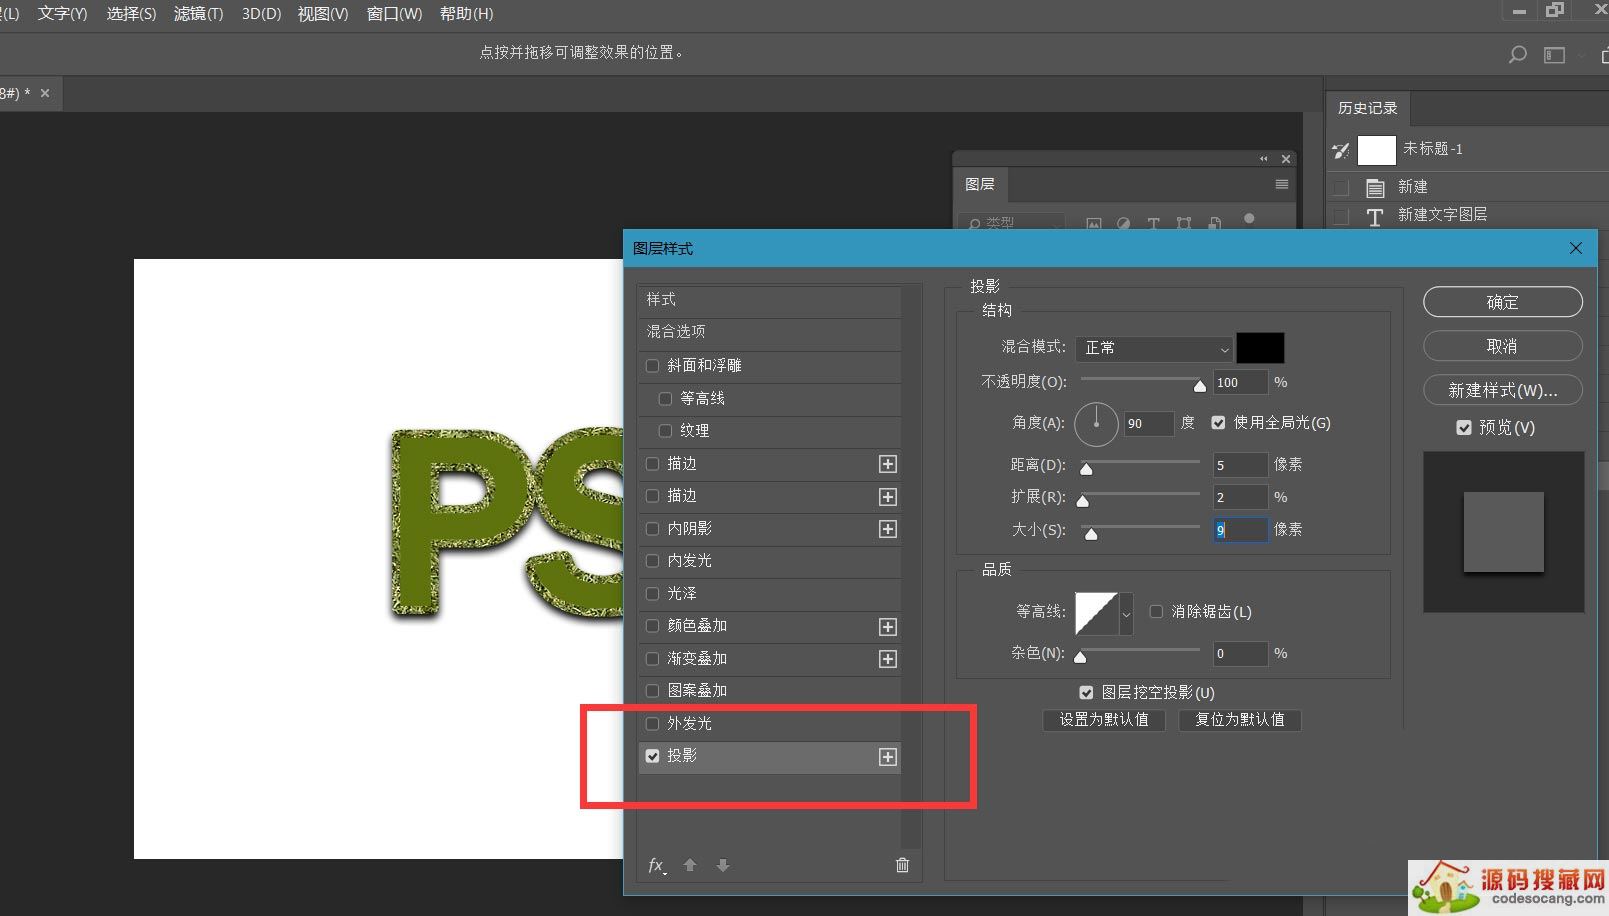Screen dimensions: 1609x916
Task: Click plus icon on the second 描边 row
Action: tap(887, 497)
